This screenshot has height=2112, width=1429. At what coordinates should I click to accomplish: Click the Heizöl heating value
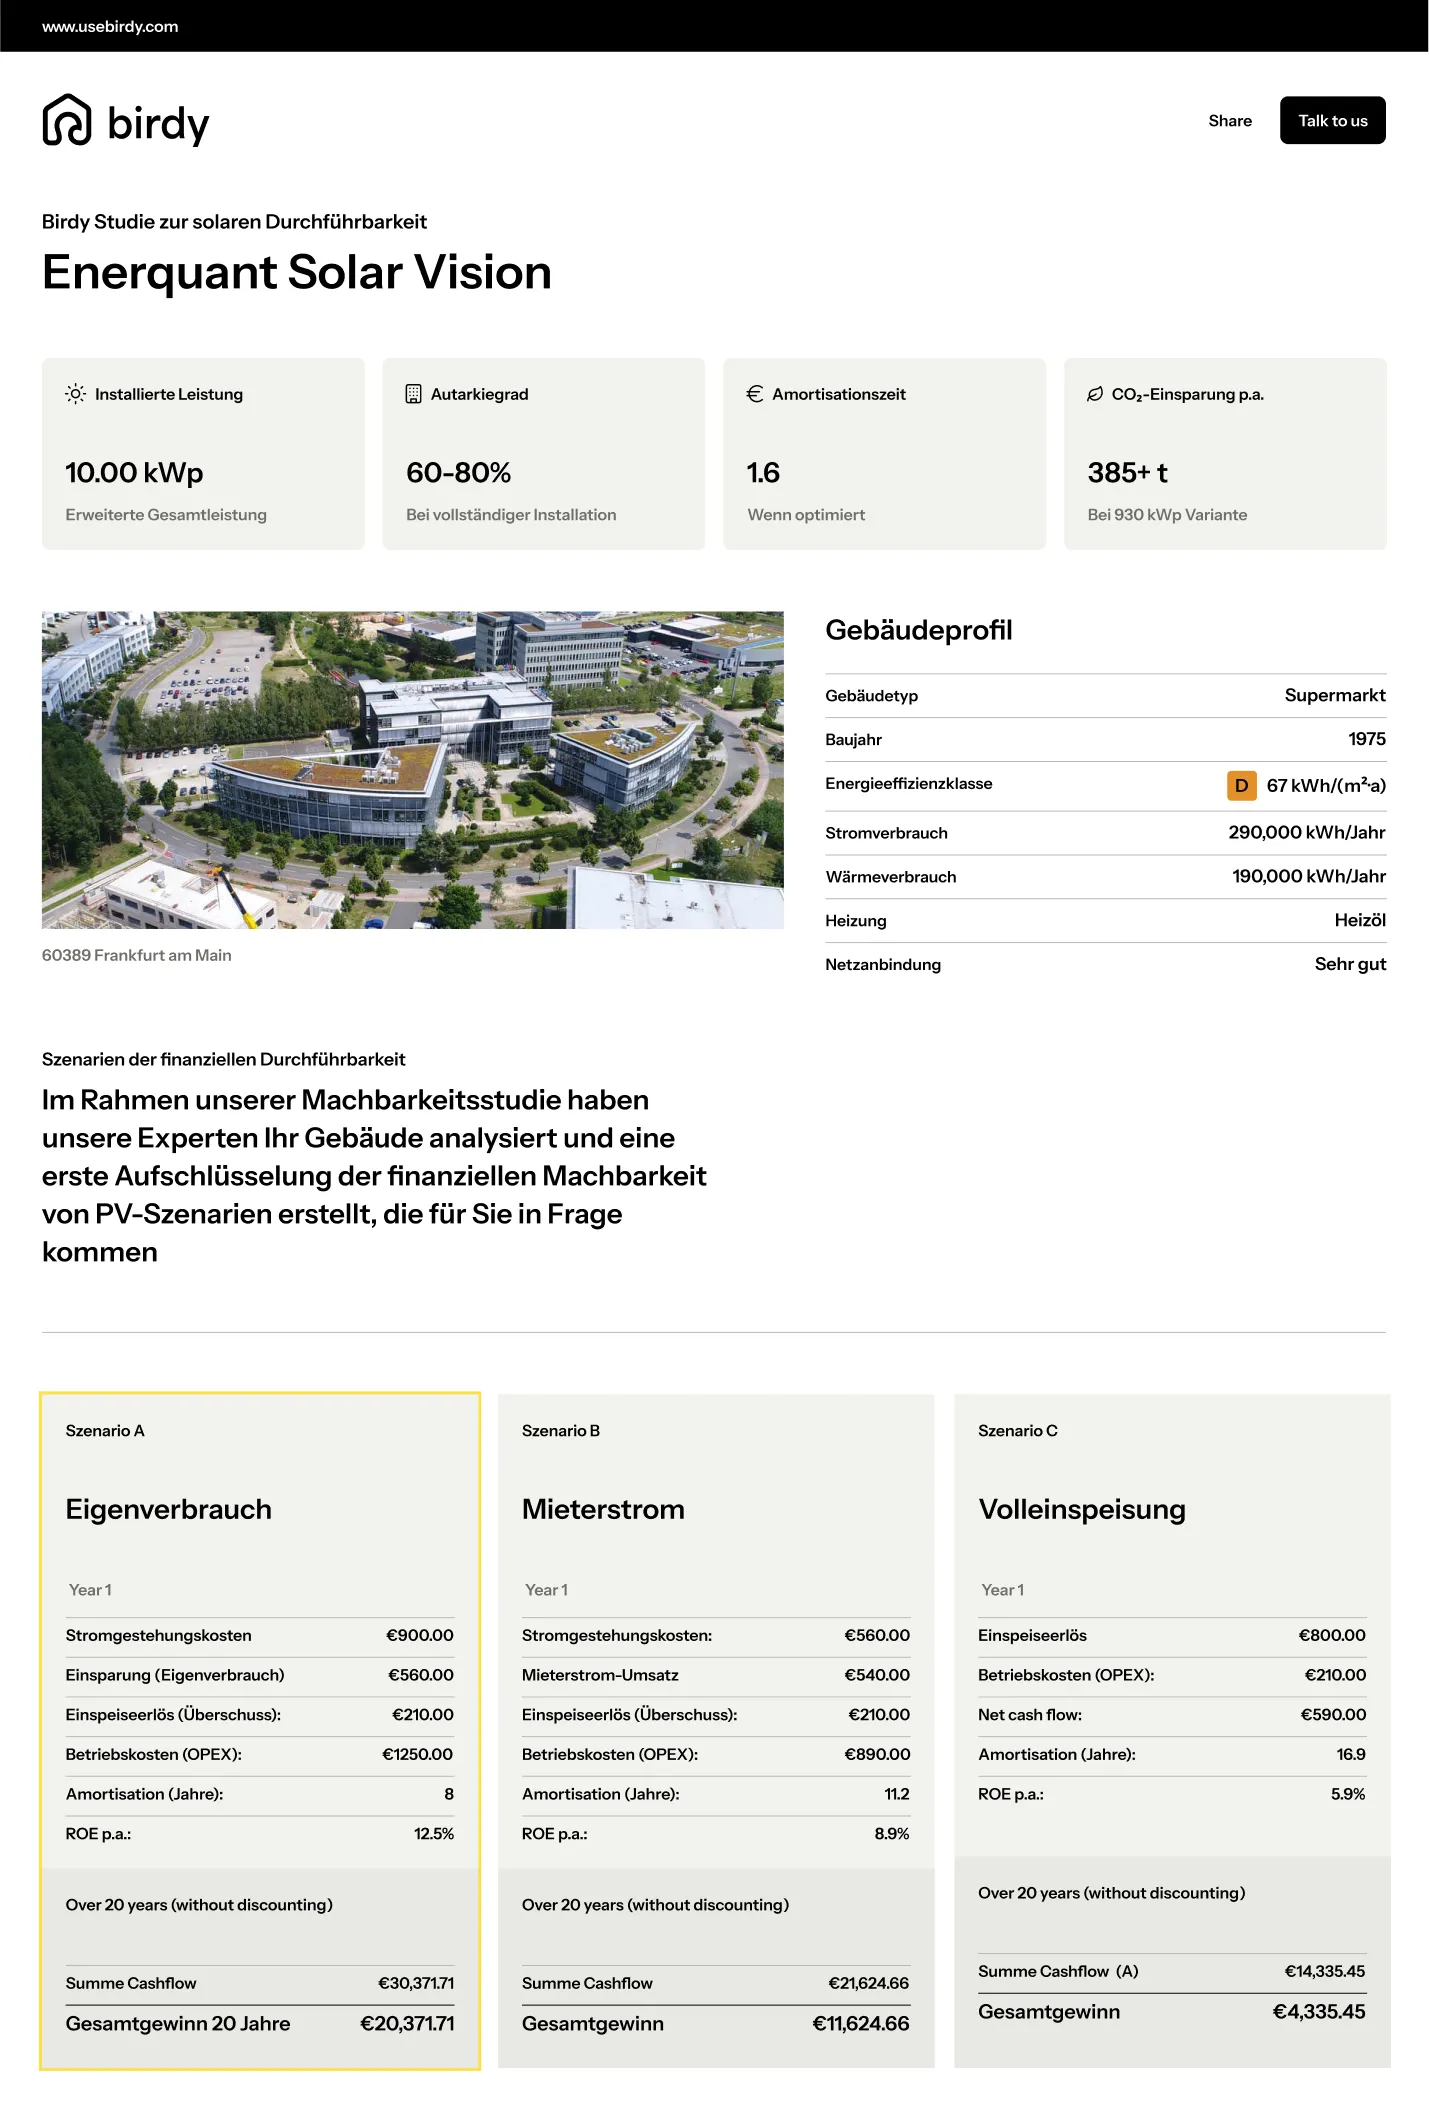point(1360,920)
